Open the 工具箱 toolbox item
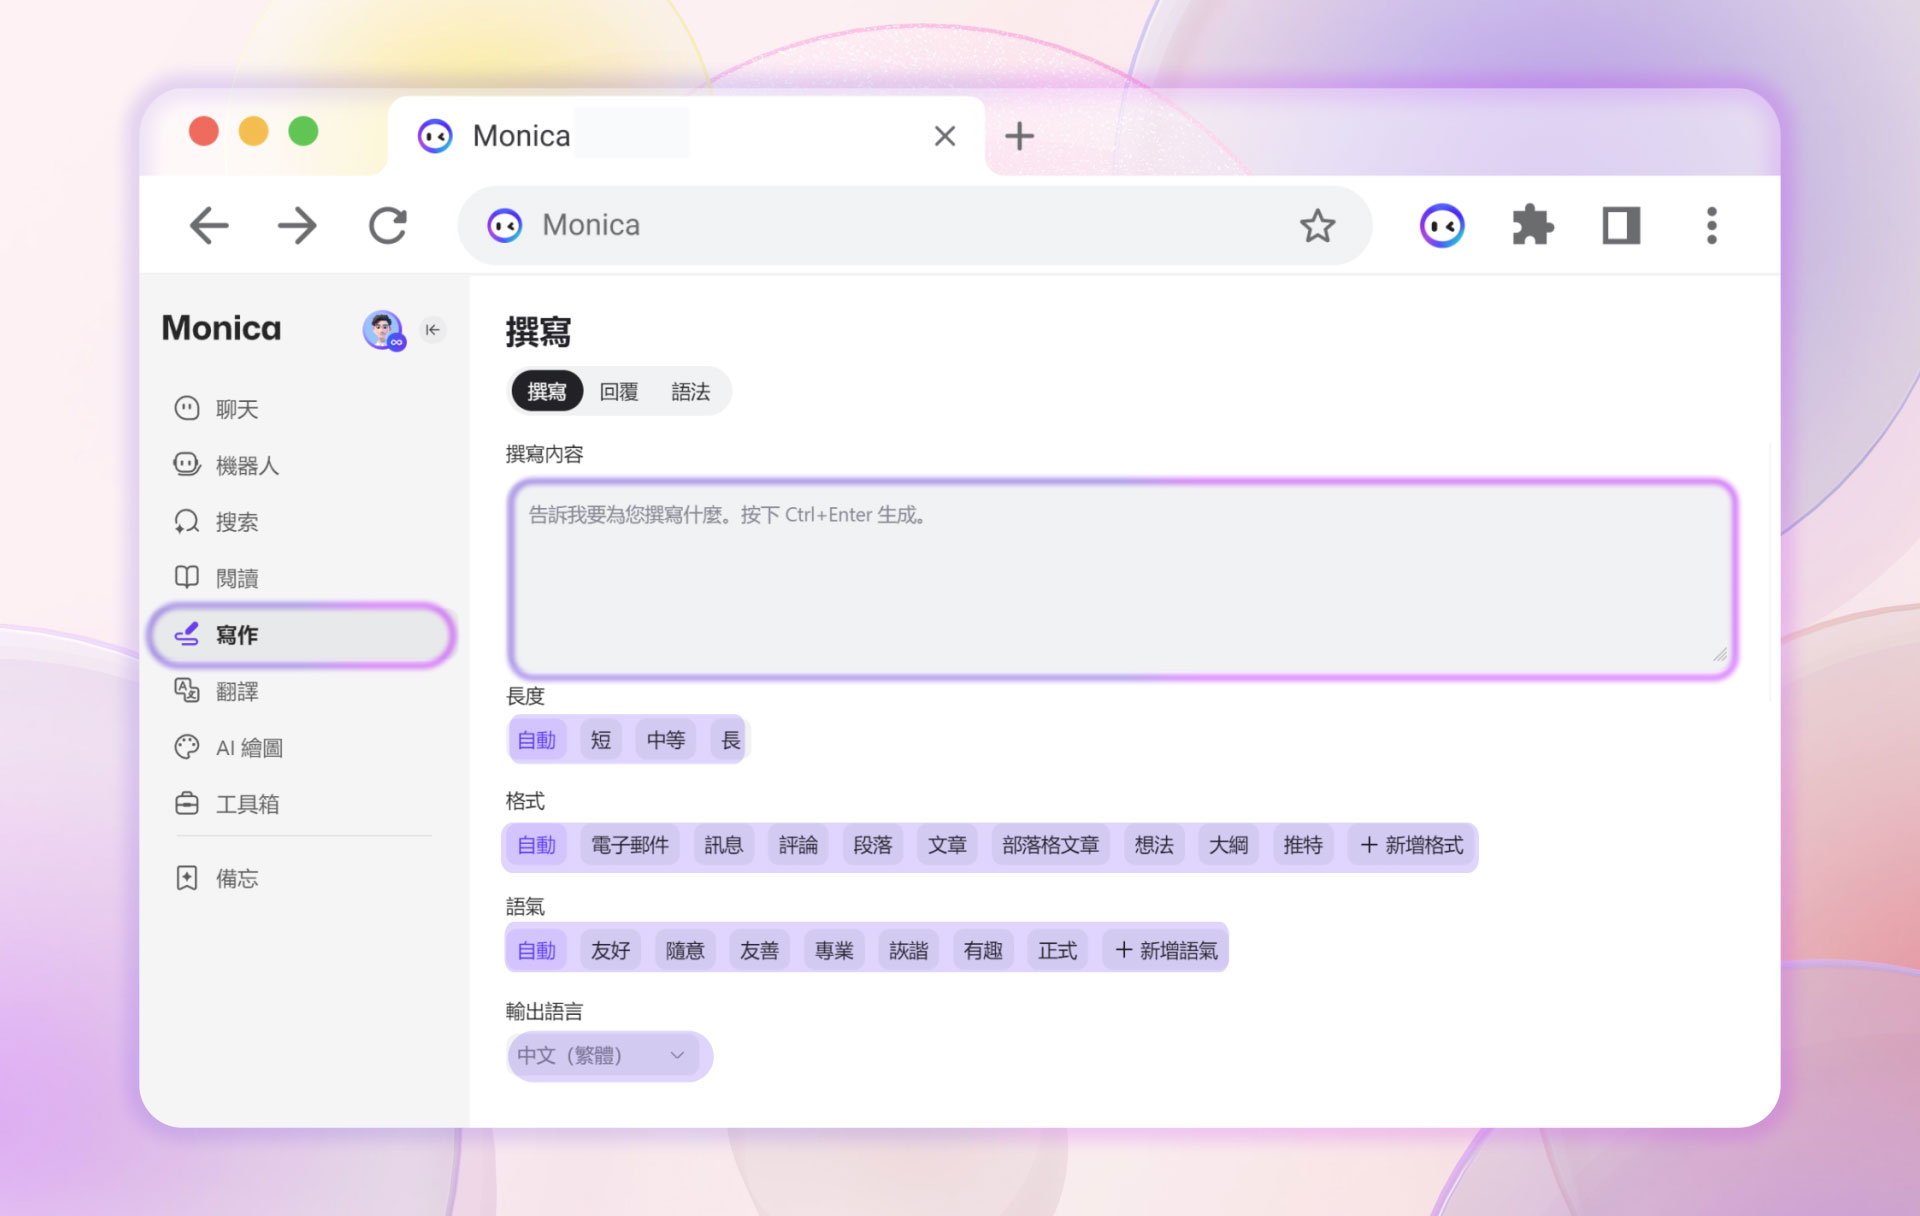 (247, 804)
